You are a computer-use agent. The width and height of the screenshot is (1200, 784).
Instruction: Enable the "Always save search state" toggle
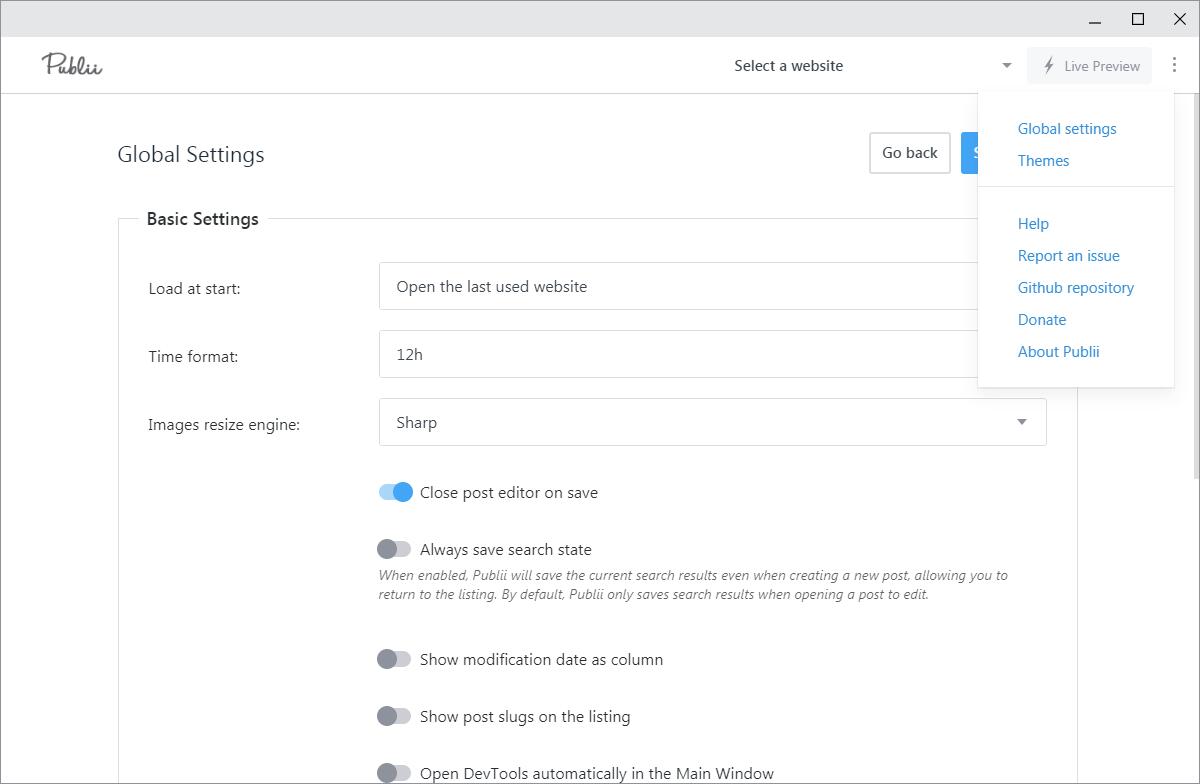point(395,549)
